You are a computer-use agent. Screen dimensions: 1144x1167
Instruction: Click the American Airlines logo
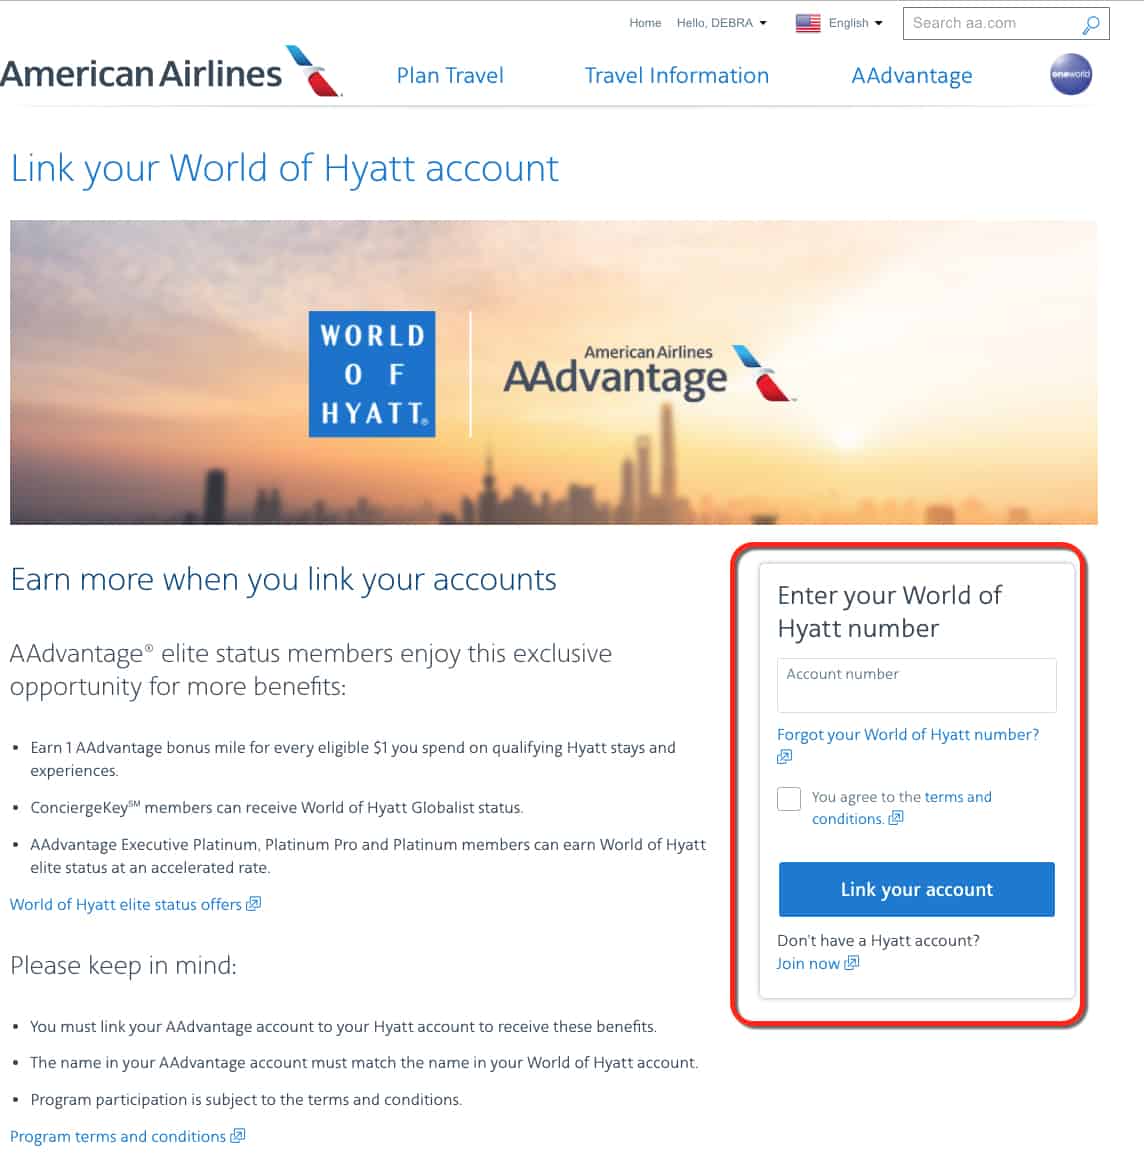point(170,72)
